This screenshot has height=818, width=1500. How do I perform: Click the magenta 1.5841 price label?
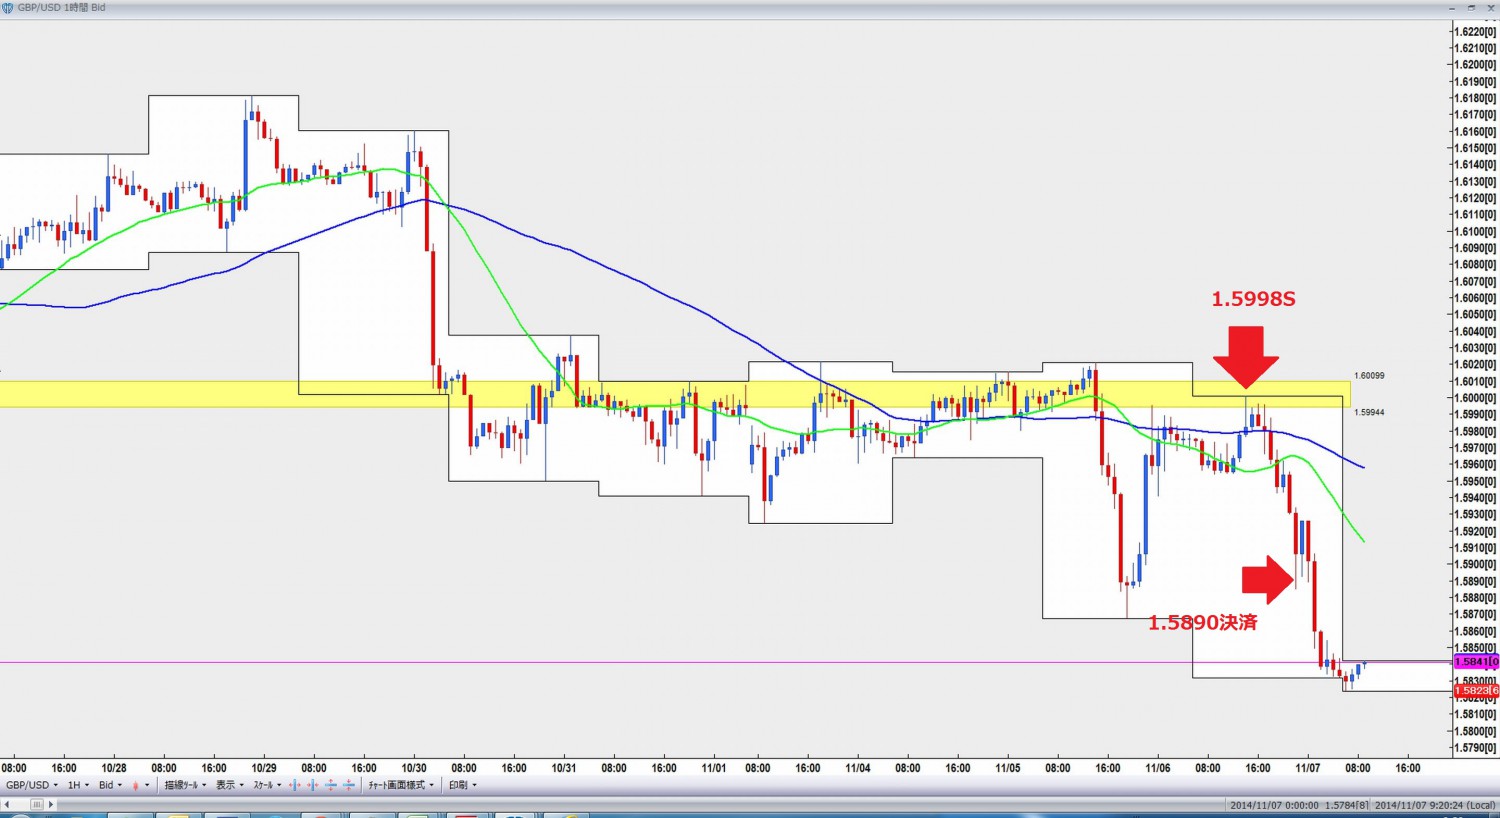[1475, 662]
